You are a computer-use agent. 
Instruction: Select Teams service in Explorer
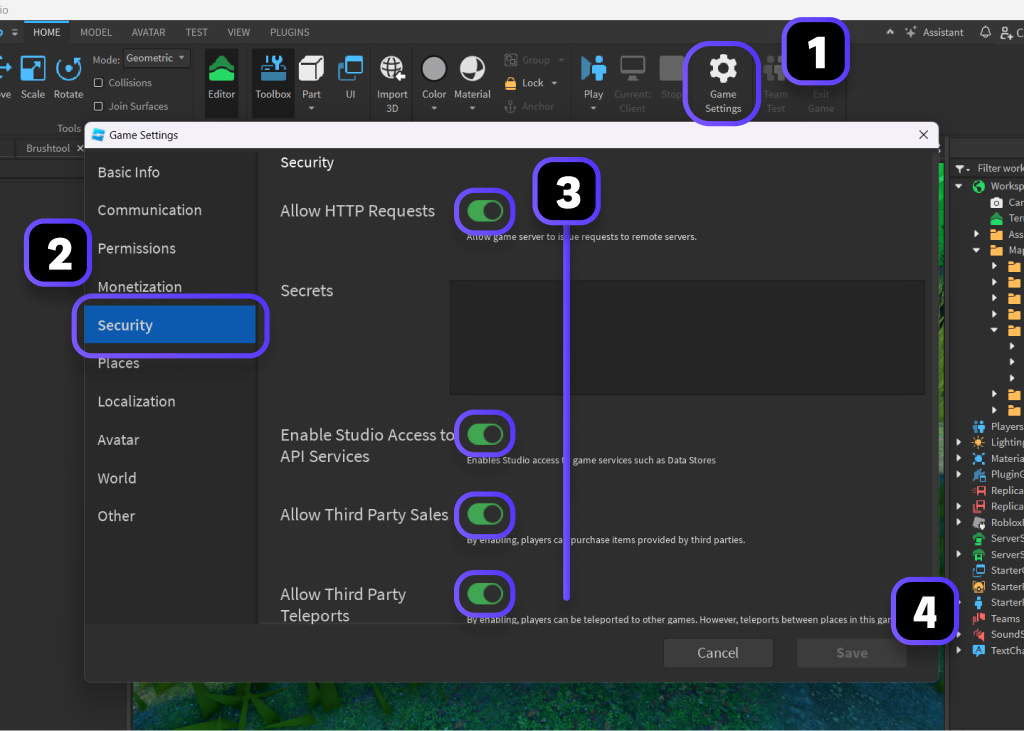pos(997,619)
